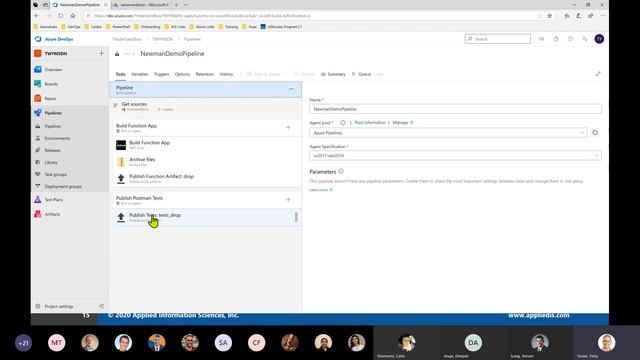
Task: Click the pipeline Name input field
Action: (x=455, y=109)
